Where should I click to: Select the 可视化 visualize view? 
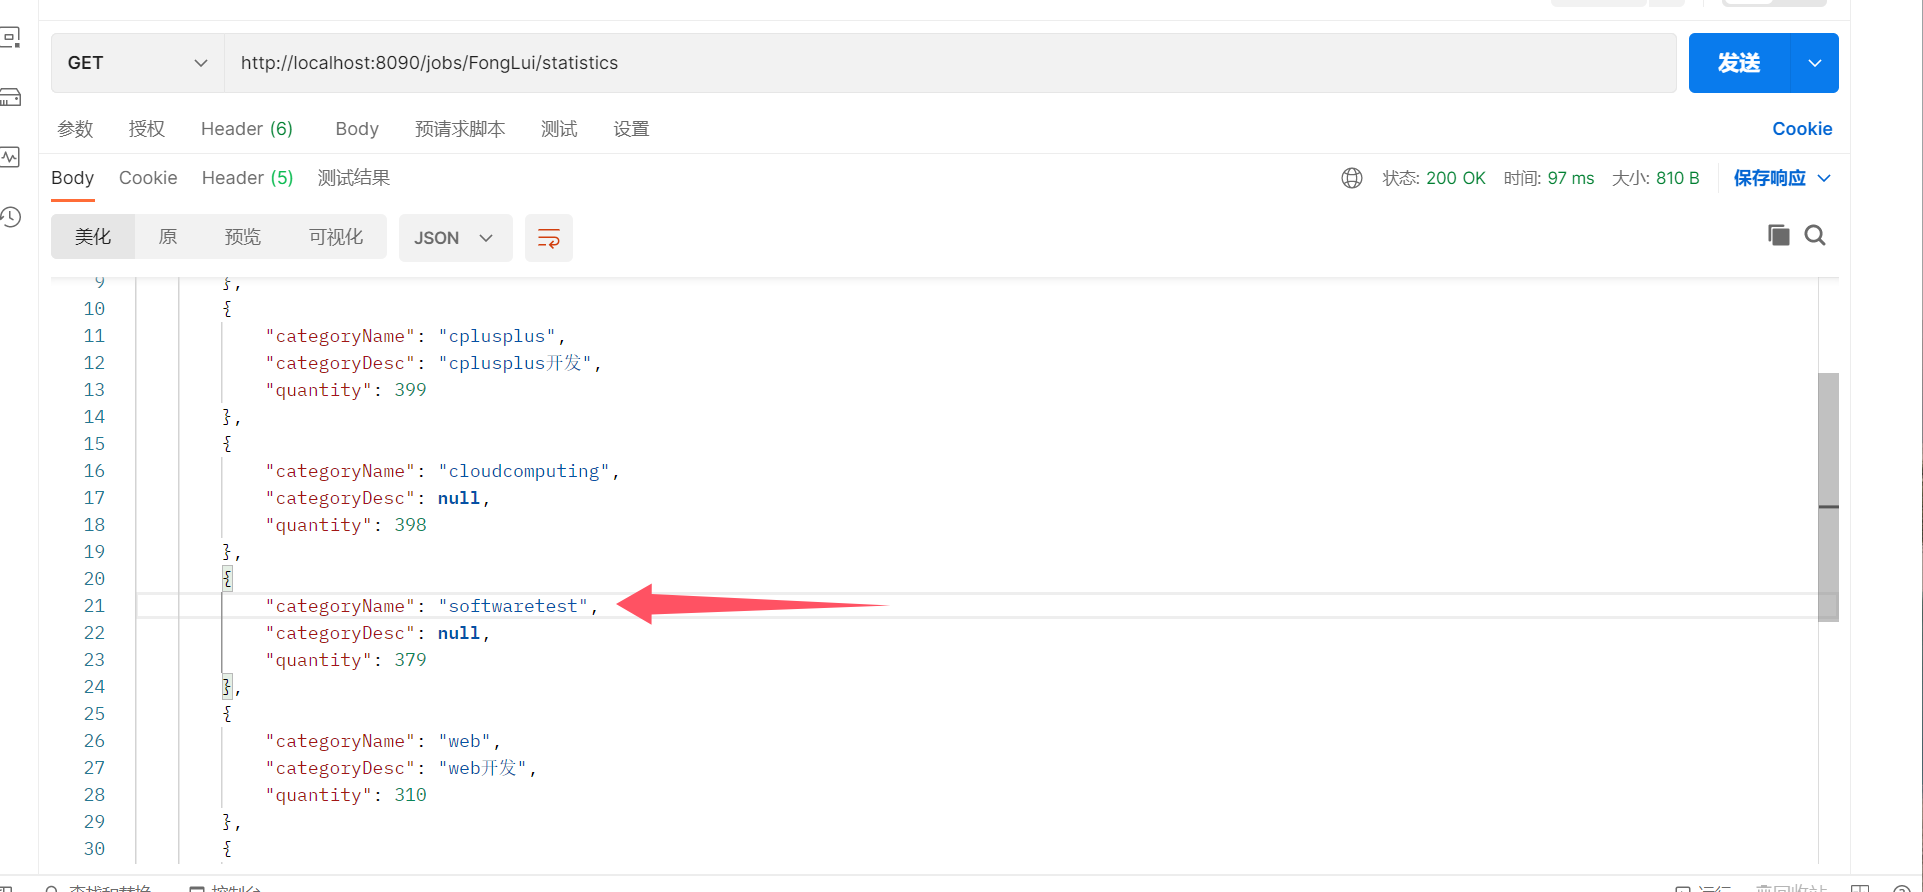tap(336, 237)
